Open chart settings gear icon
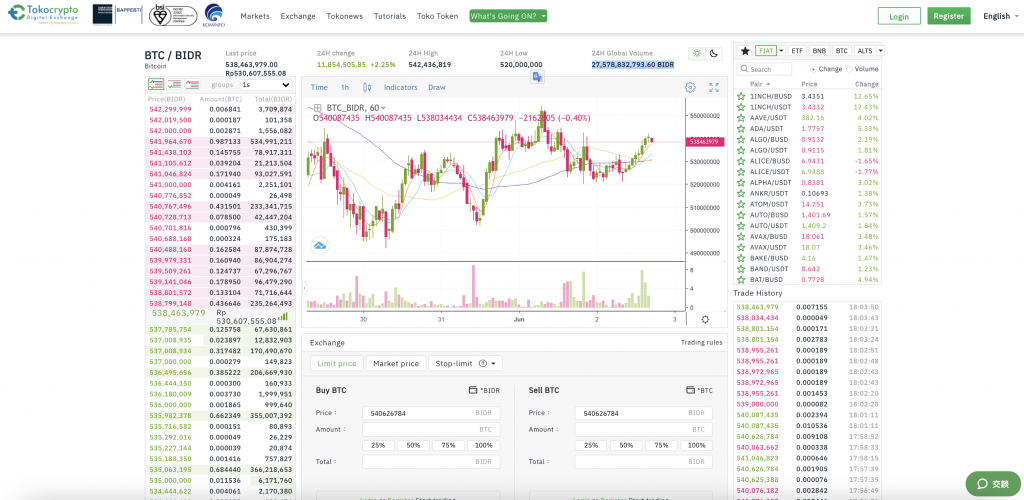Image resolution: width=1024 pixels, height=500 pixels. (690, 87)
